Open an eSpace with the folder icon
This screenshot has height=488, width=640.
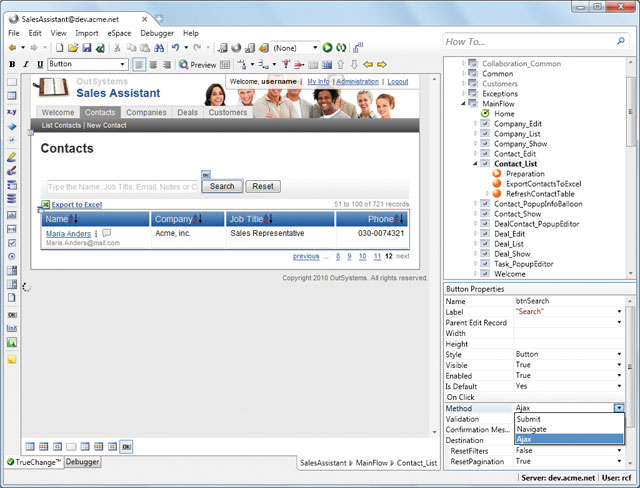pyautogui.click(x=73, y=48)
